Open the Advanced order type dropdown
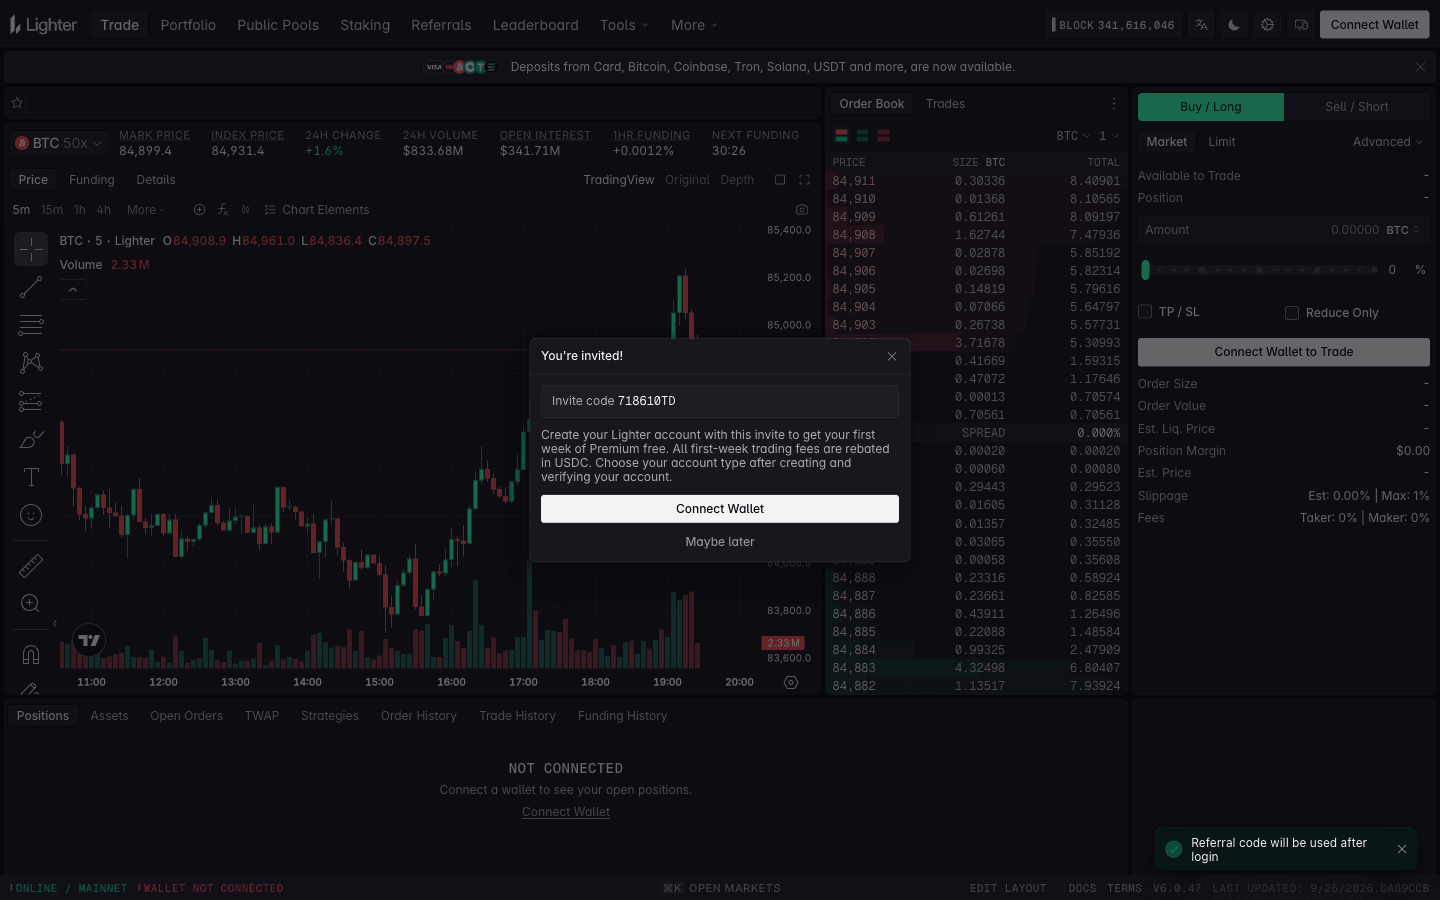Image resolution: width=1440 pixels, height=900 pixels. 1387,142
